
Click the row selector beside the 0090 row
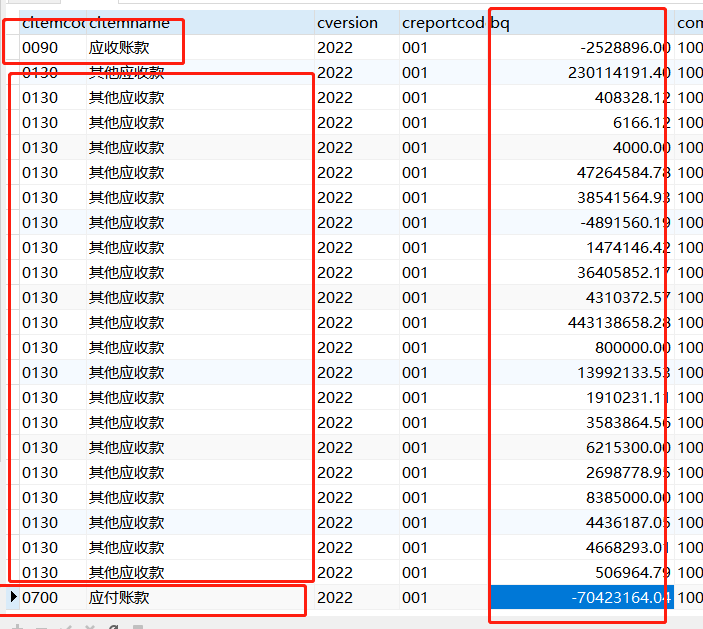point(13,48)
